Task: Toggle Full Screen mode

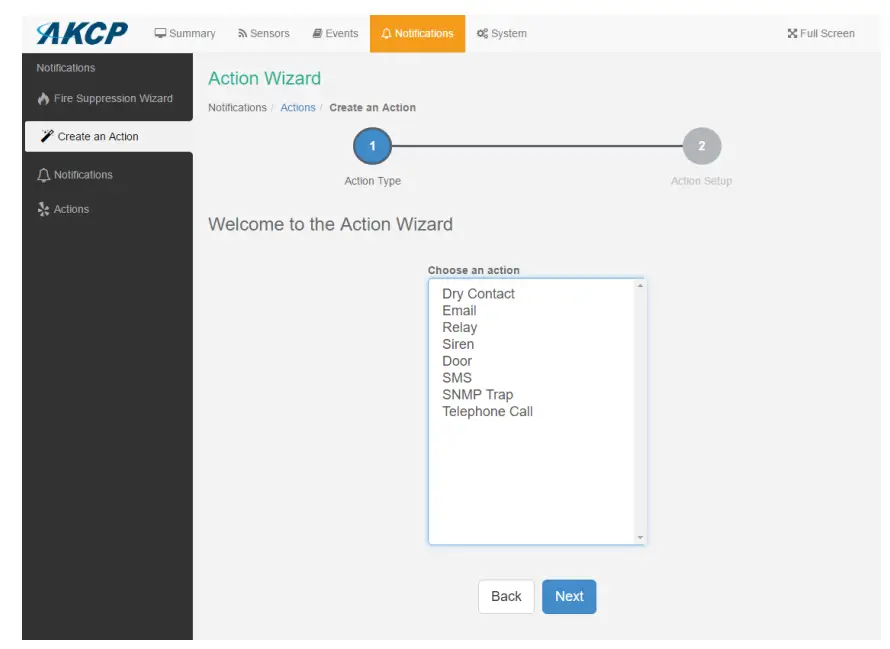Action: [x=821, y=34]
